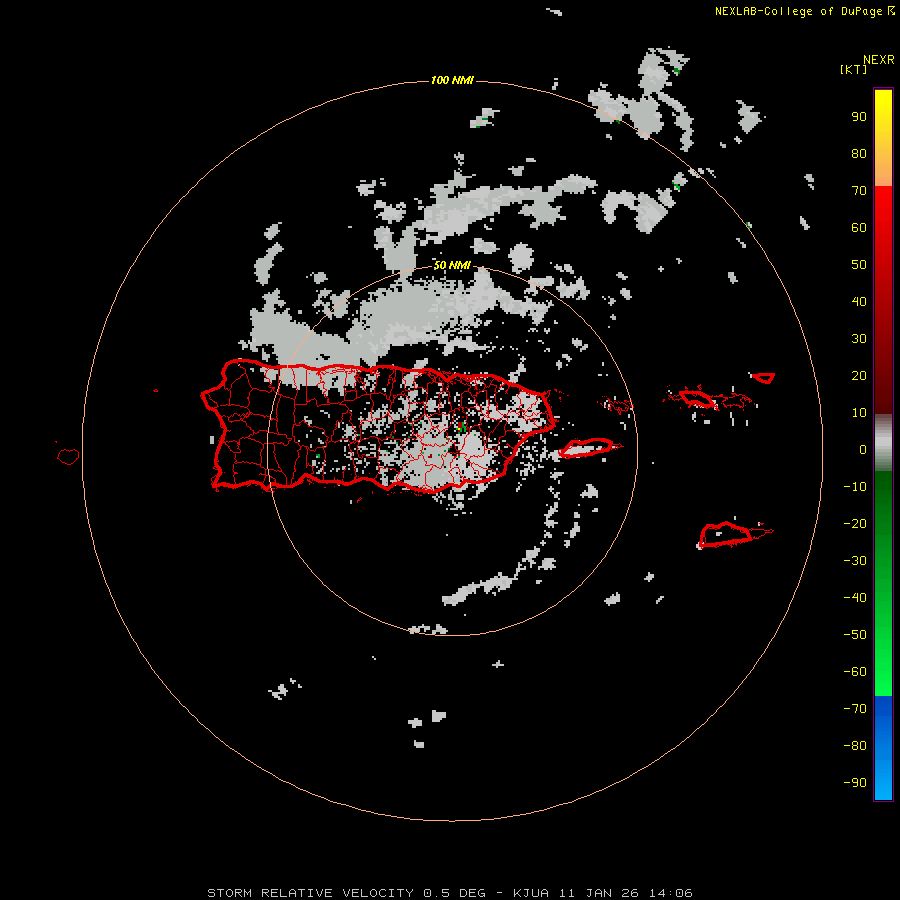Select the -80 value on the velocity scale
The image size is (900, 900).
pyautogui.click(x=855, y=746)
